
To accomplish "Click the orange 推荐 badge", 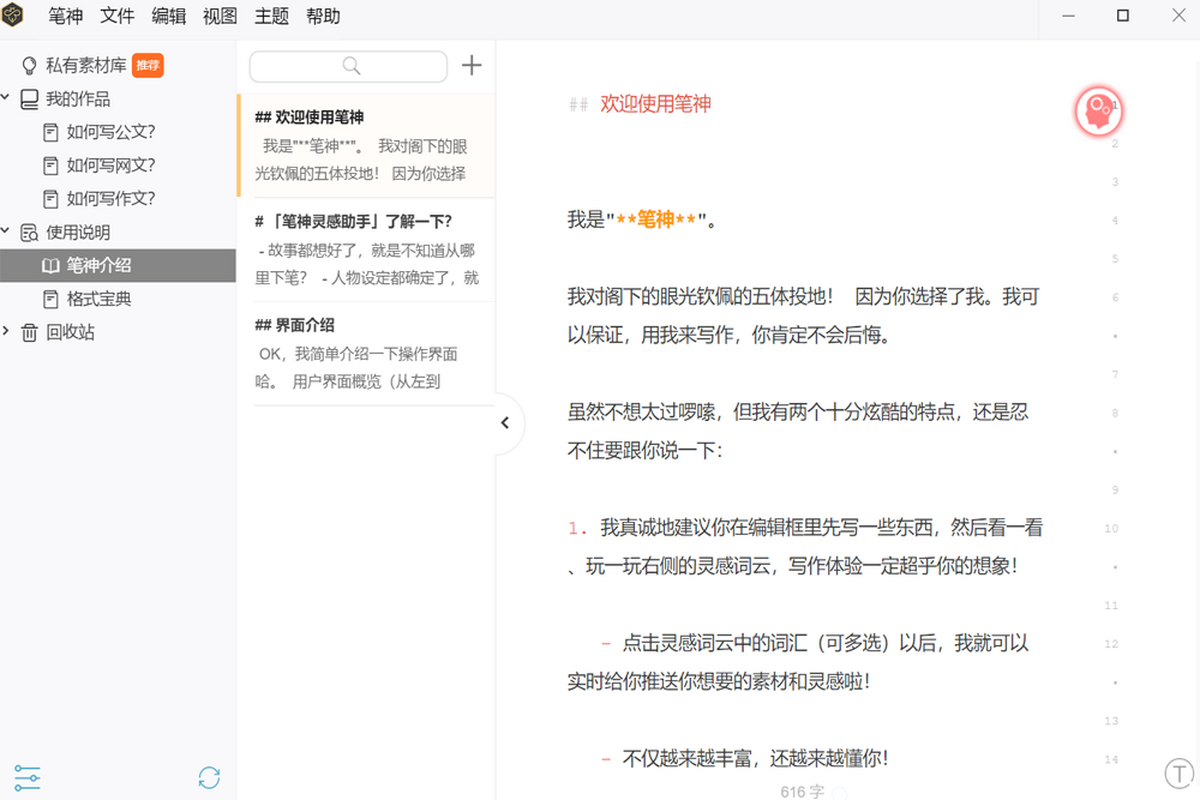I will (x=148, y=66).
